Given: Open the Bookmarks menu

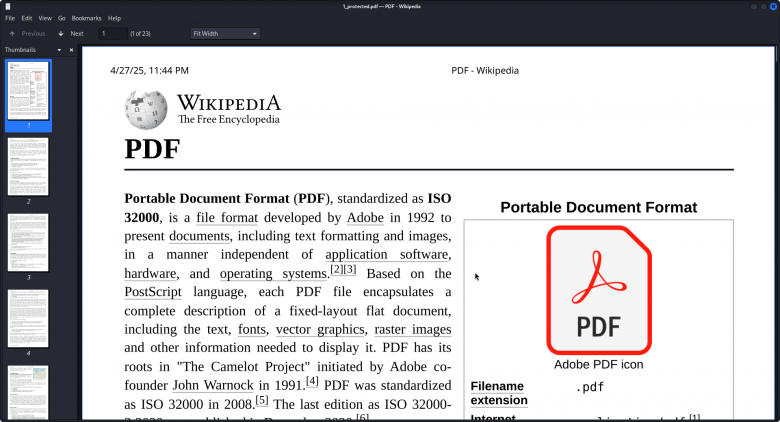Looking at the screenshot, I should pyautogui.click(x=87, y=18).
